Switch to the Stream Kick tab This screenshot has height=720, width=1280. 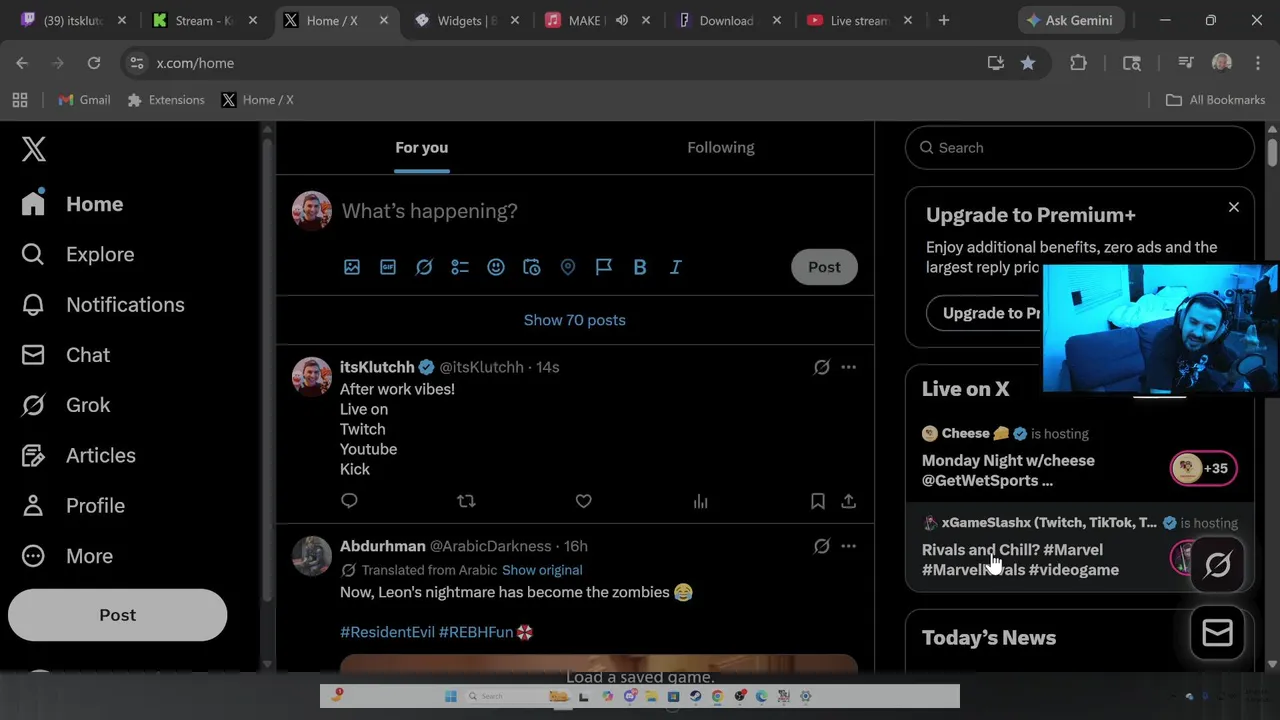pyautogui.click(x=204, y=20)
